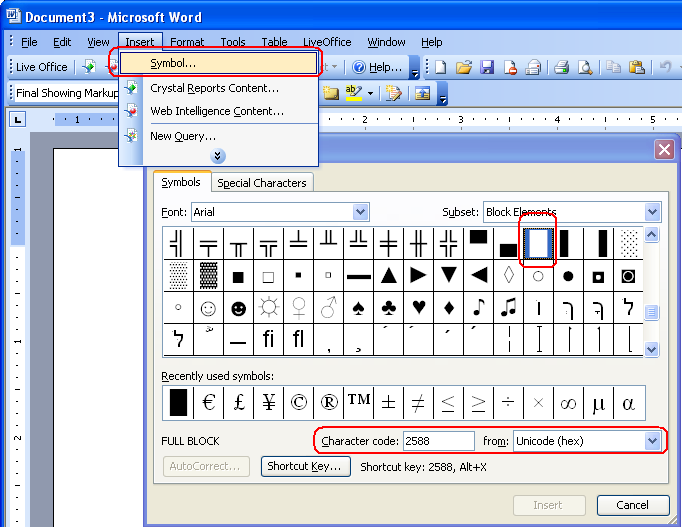Select the beamed music notes symbol
682x527 pixels.
[508, 308]
